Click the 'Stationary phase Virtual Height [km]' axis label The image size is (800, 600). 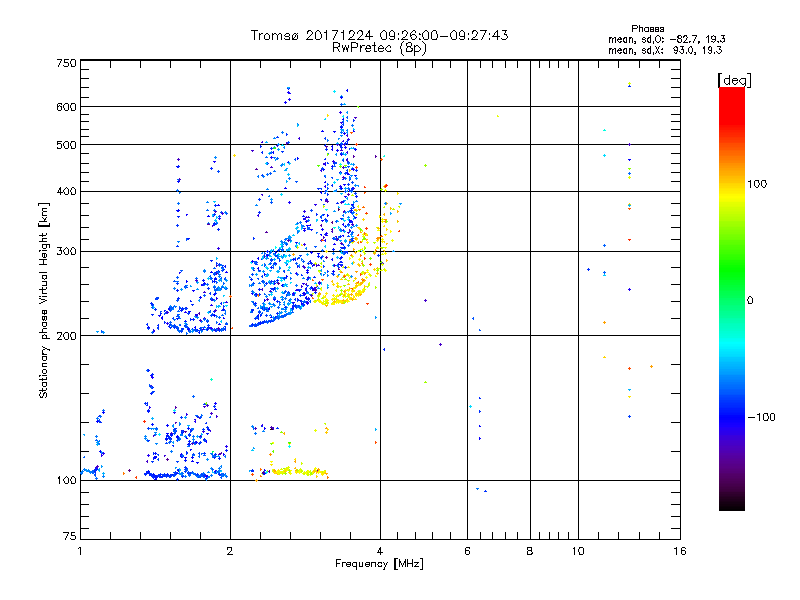tap(44, 300)
